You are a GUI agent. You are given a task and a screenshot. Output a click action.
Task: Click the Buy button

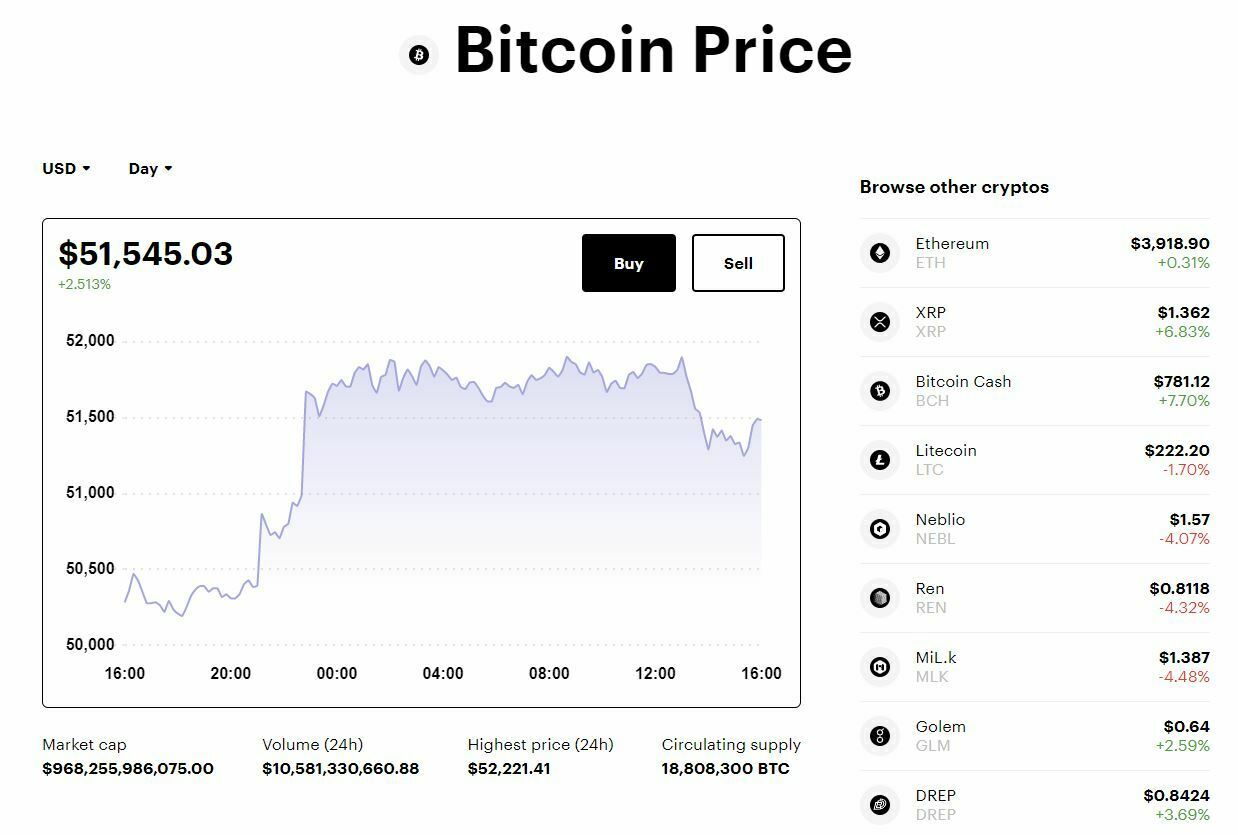[x=628, y=263]
